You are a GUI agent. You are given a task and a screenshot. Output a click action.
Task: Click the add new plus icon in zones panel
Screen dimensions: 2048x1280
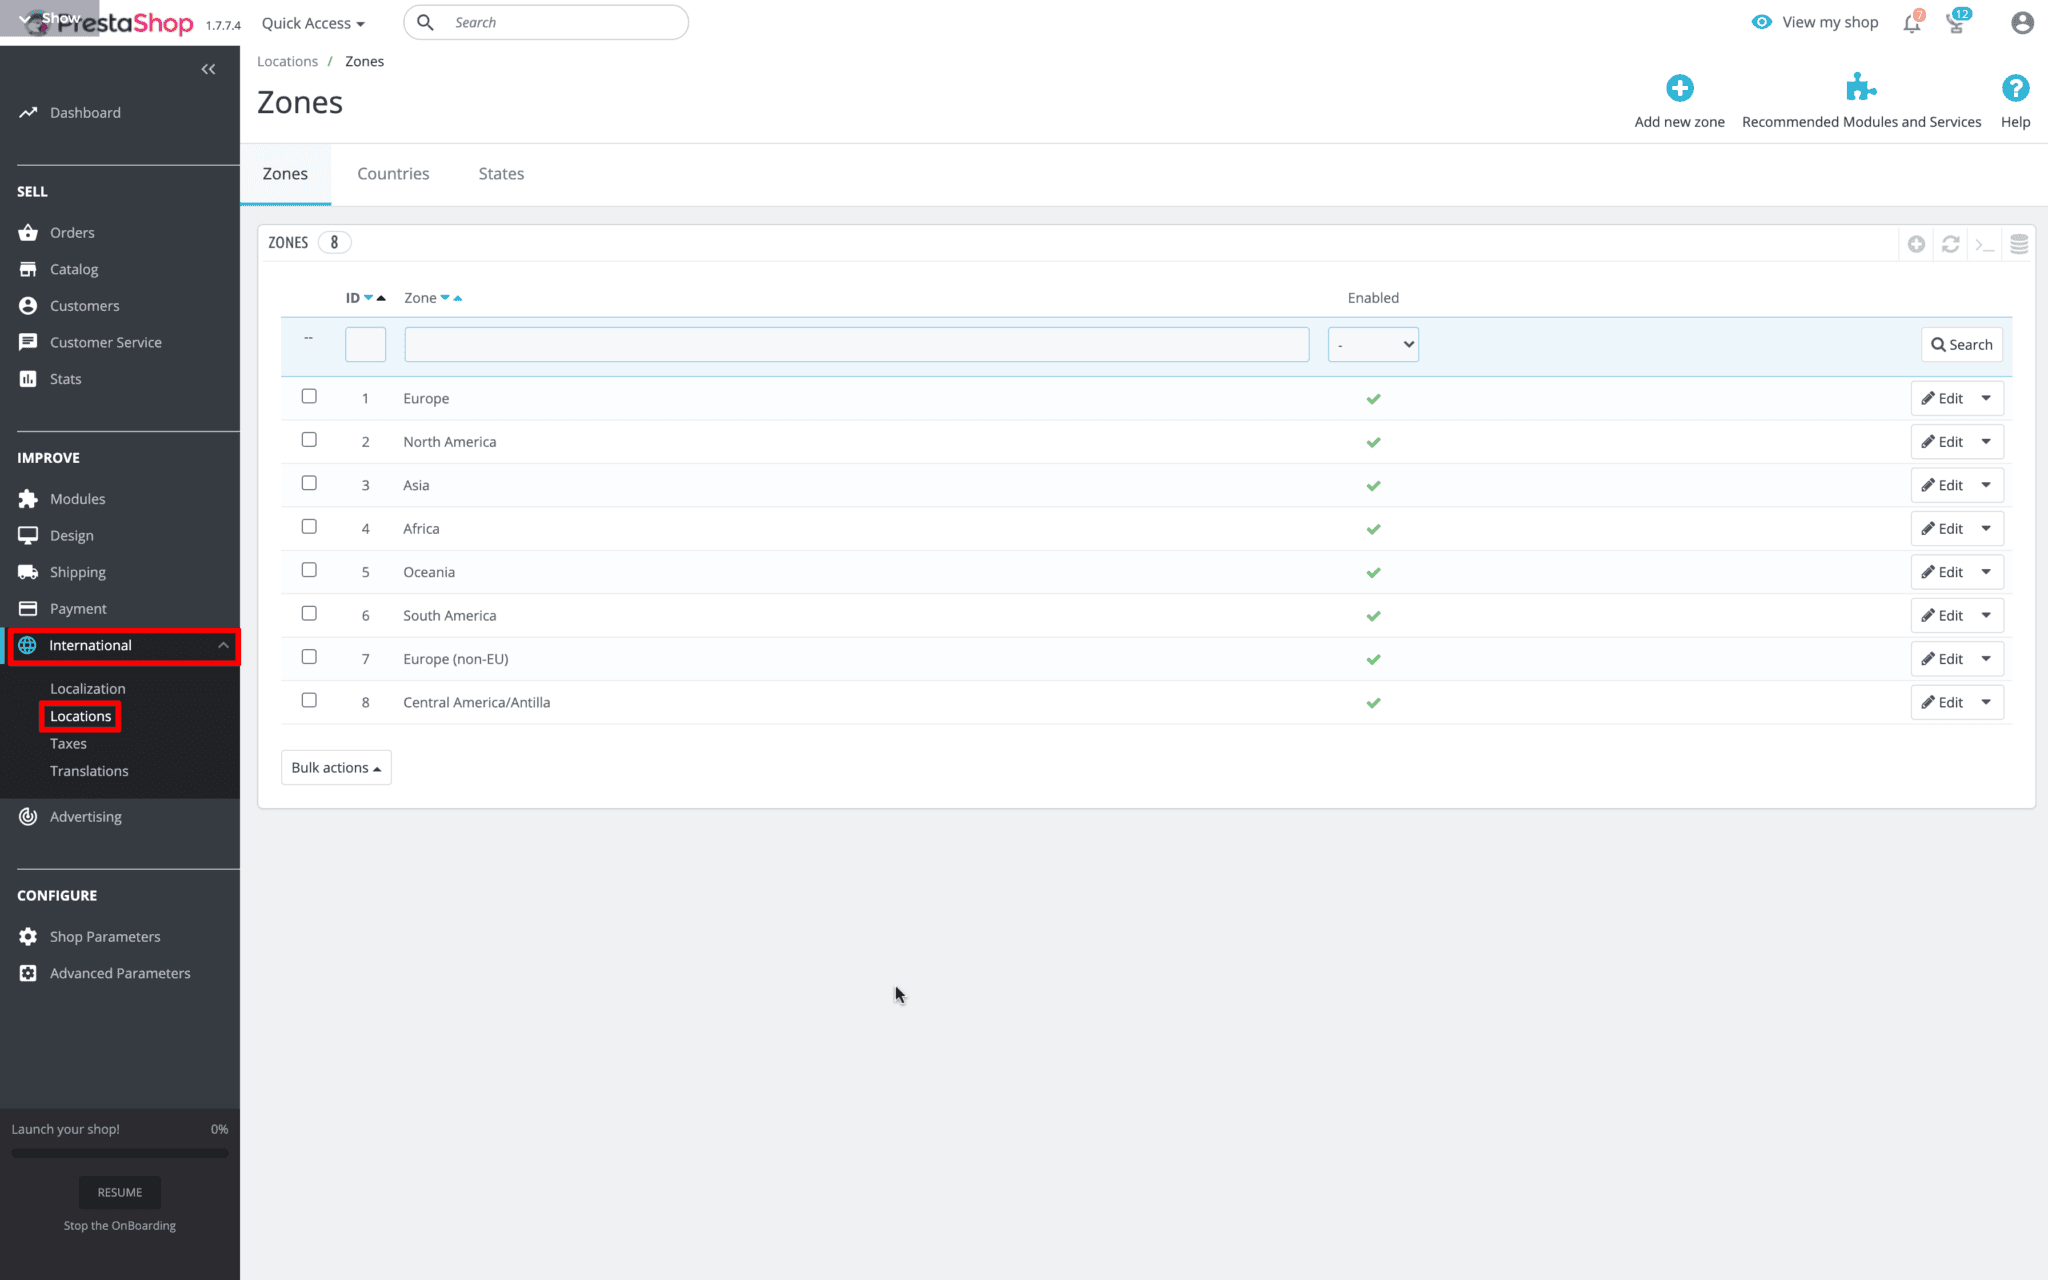[x=1916, y=244]
